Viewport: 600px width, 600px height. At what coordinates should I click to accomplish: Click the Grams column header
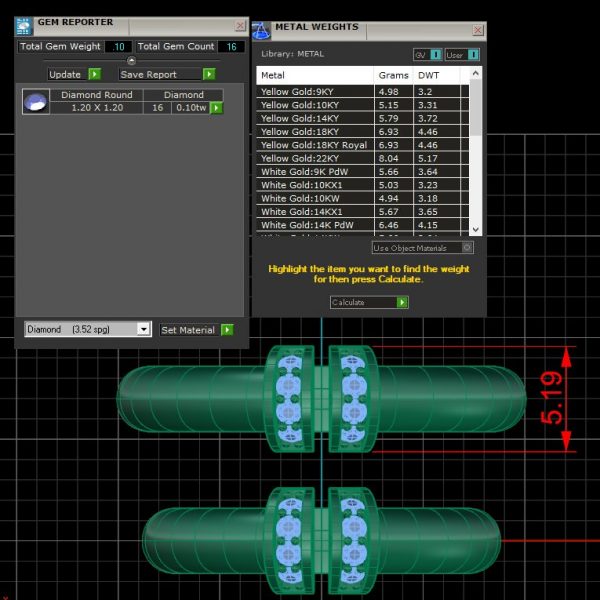click(x=393, y=75)
